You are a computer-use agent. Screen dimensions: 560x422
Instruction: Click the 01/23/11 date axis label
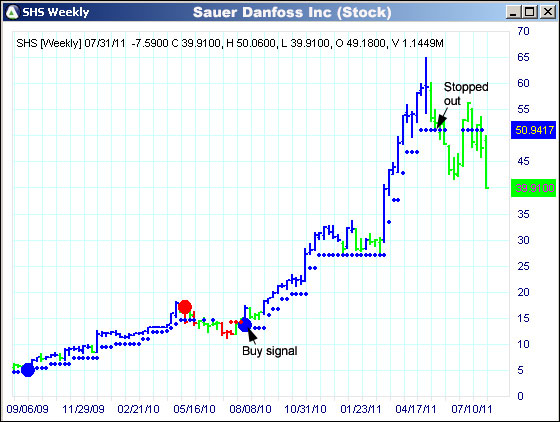tap(361, 409)
